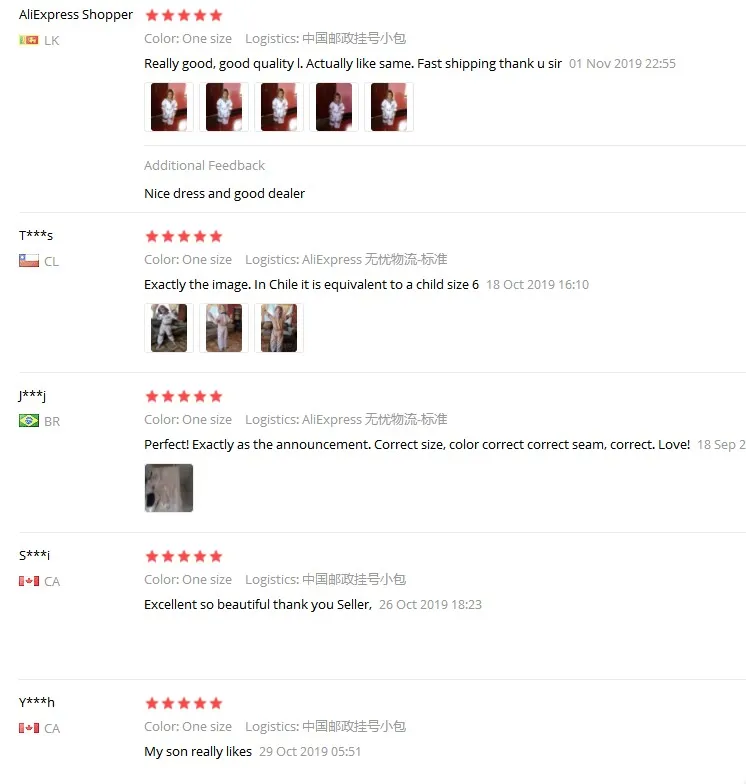Click the star rating on Y***h review

click(184, 703)
